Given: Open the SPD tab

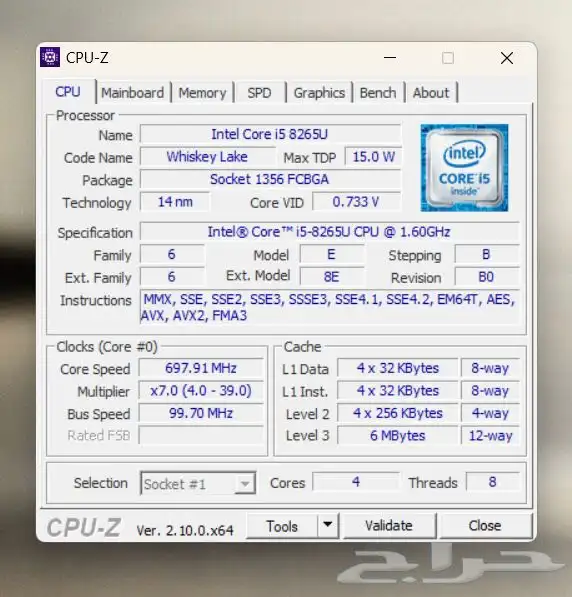Looking at the screenshot, I should tap(259, 93).
